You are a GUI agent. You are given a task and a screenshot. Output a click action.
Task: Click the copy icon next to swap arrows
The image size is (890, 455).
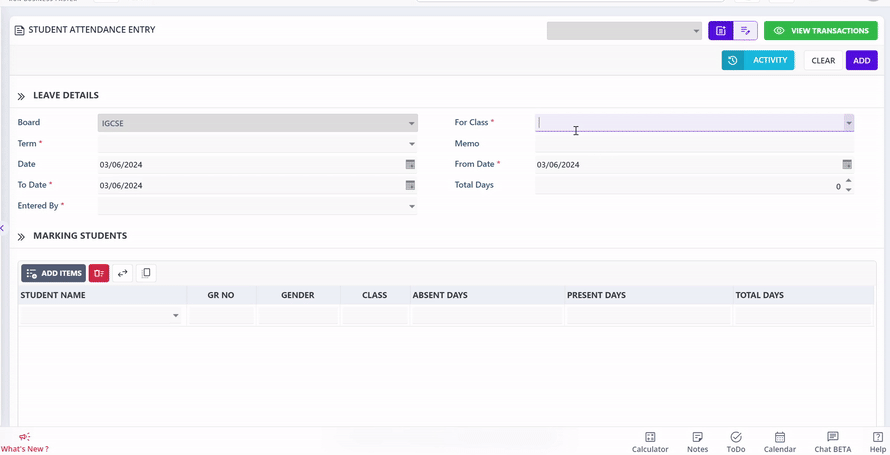(x=146, y=273)
